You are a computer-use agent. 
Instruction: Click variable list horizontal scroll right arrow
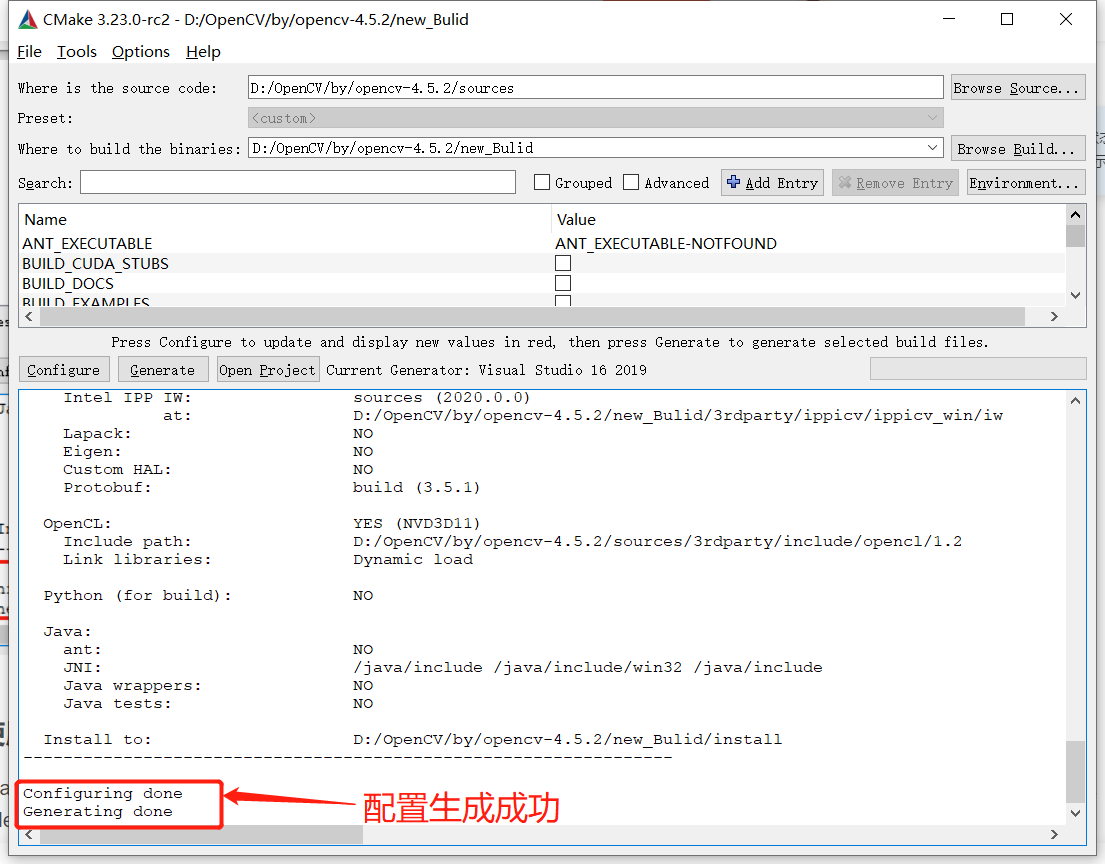1054,316
